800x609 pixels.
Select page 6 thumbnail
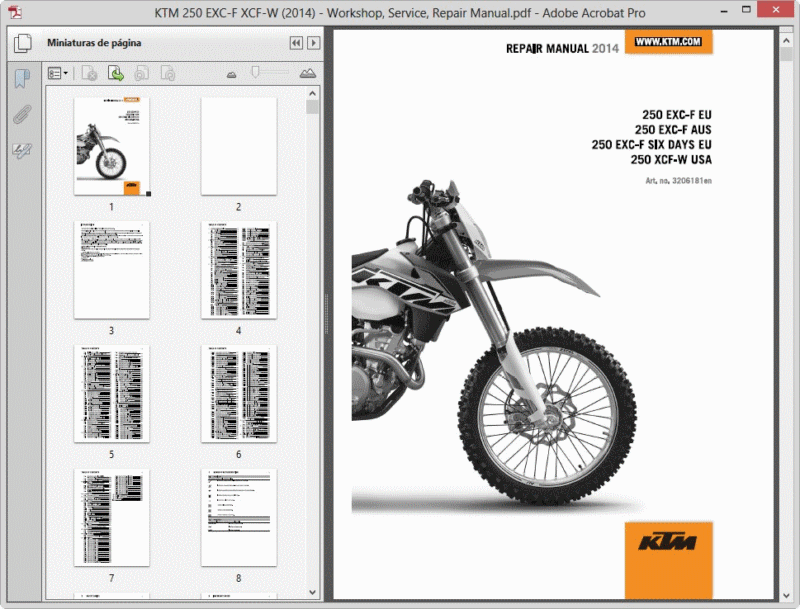[239, 394]
